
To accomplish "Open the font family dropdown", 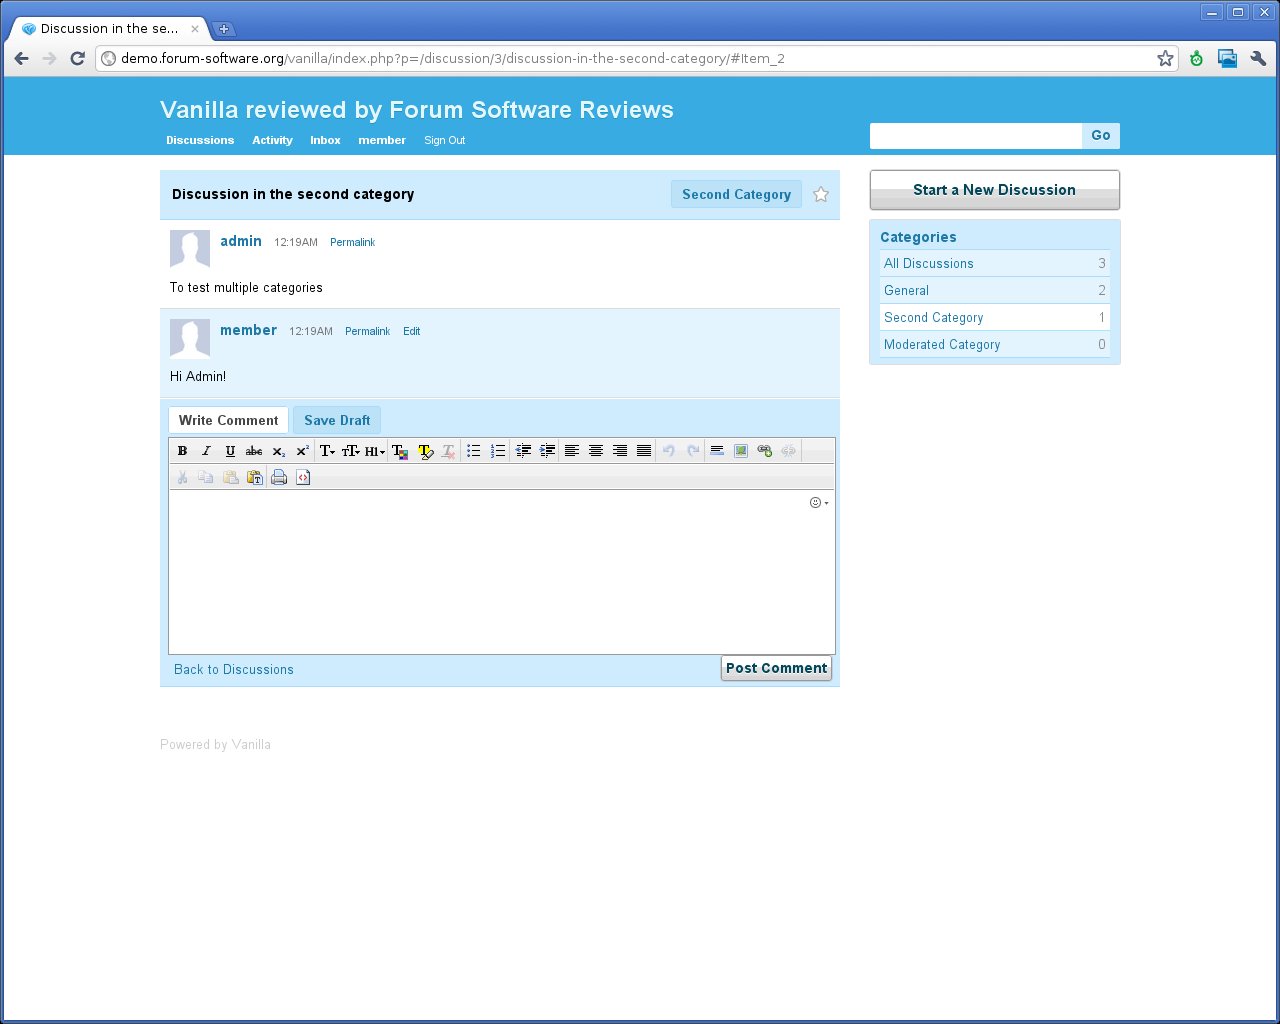I will [x=327, y=451].
